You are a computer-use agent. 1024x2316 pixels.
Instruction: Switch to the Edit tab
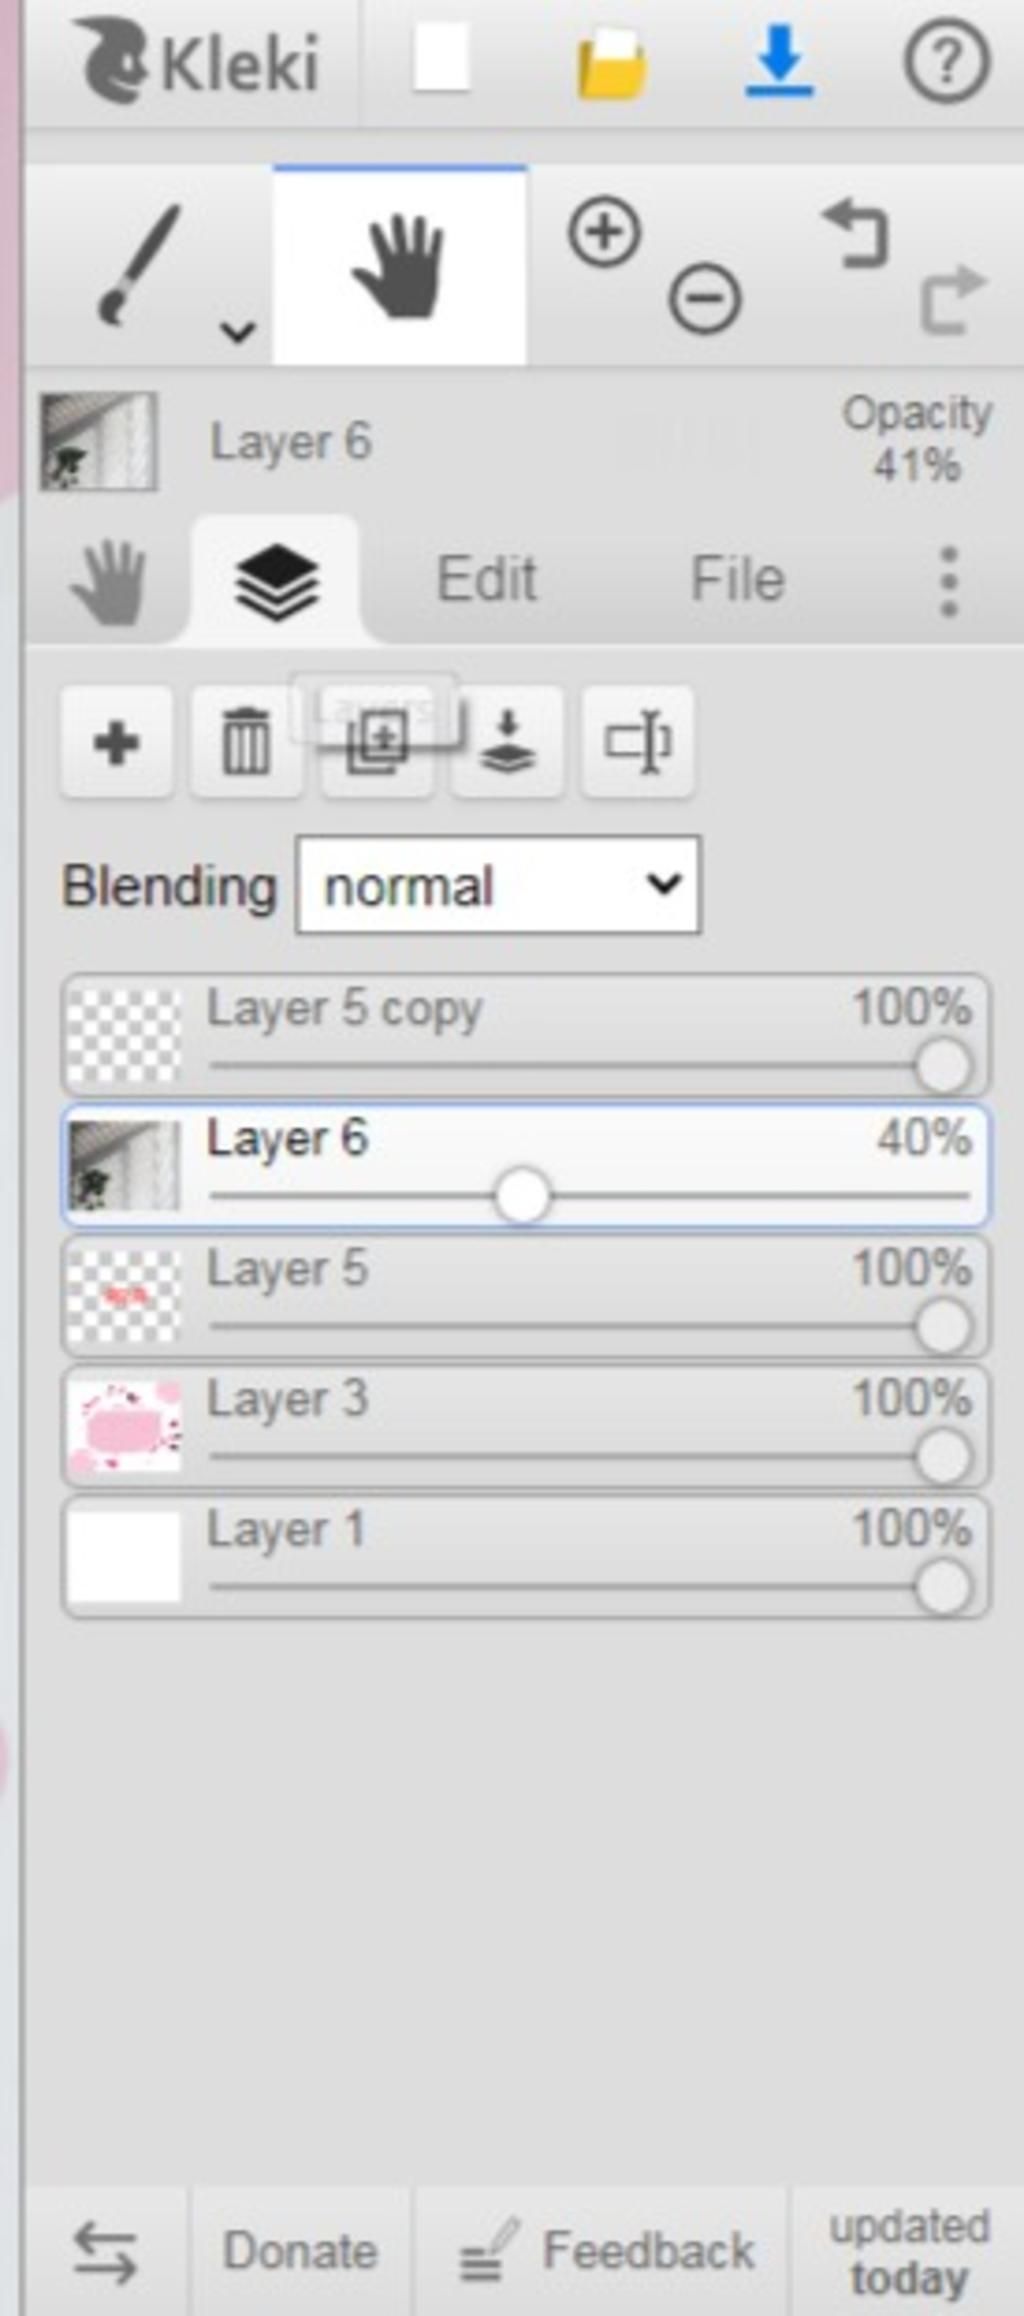tap(487, 579)
